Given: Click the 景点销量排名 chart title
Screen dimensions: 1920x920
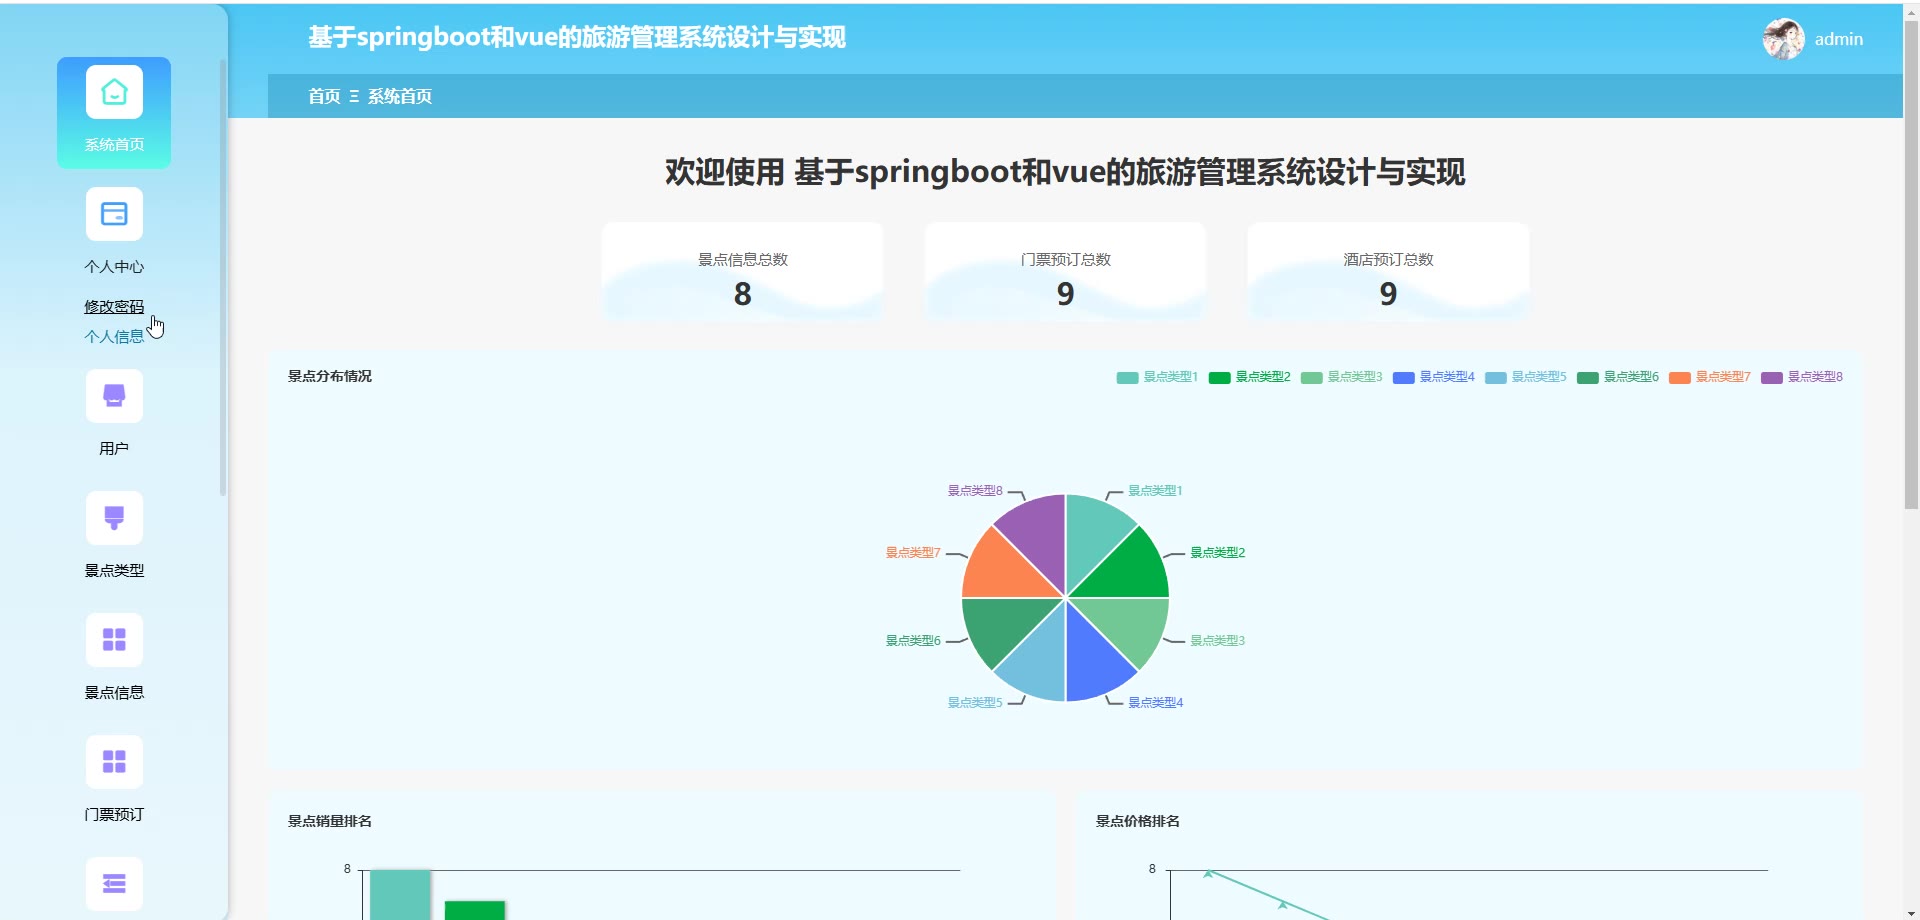Looking at the screenshot, I should click(x=330, y=822).
